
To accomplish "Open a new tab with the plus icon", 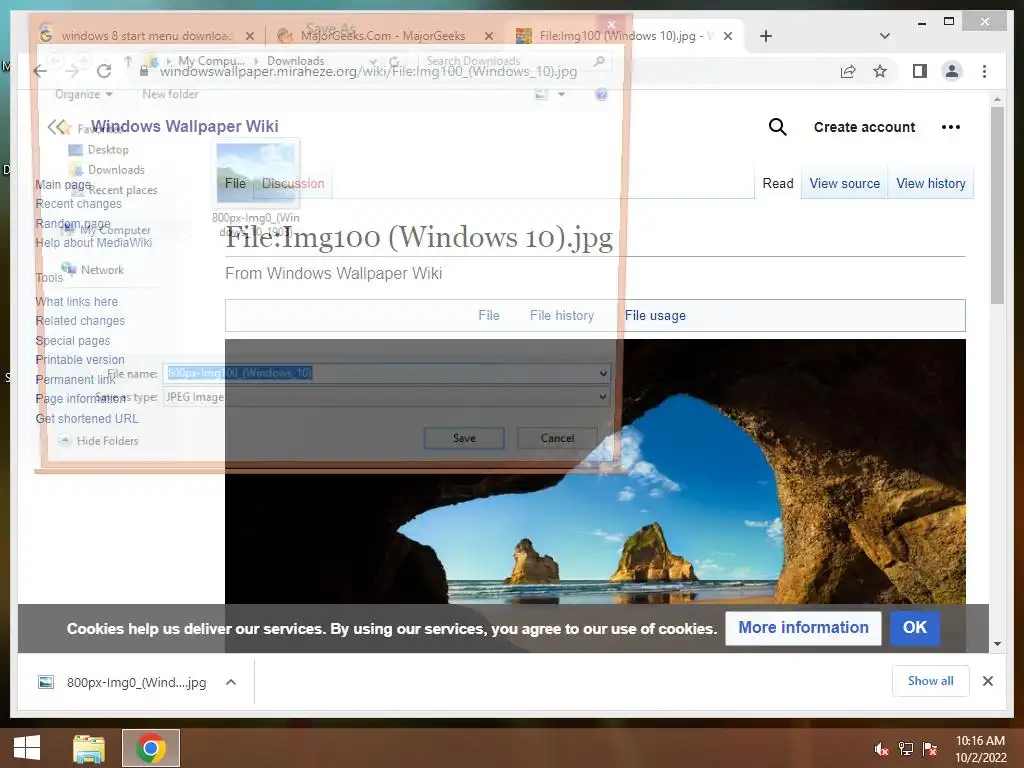I will (x=766, y=36).
